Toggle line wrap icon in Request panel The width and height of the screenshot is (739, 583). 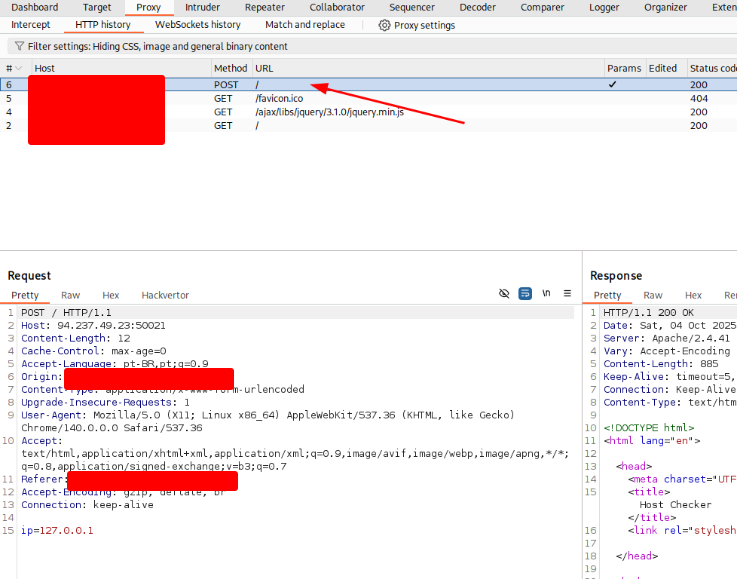coord(525,294)
